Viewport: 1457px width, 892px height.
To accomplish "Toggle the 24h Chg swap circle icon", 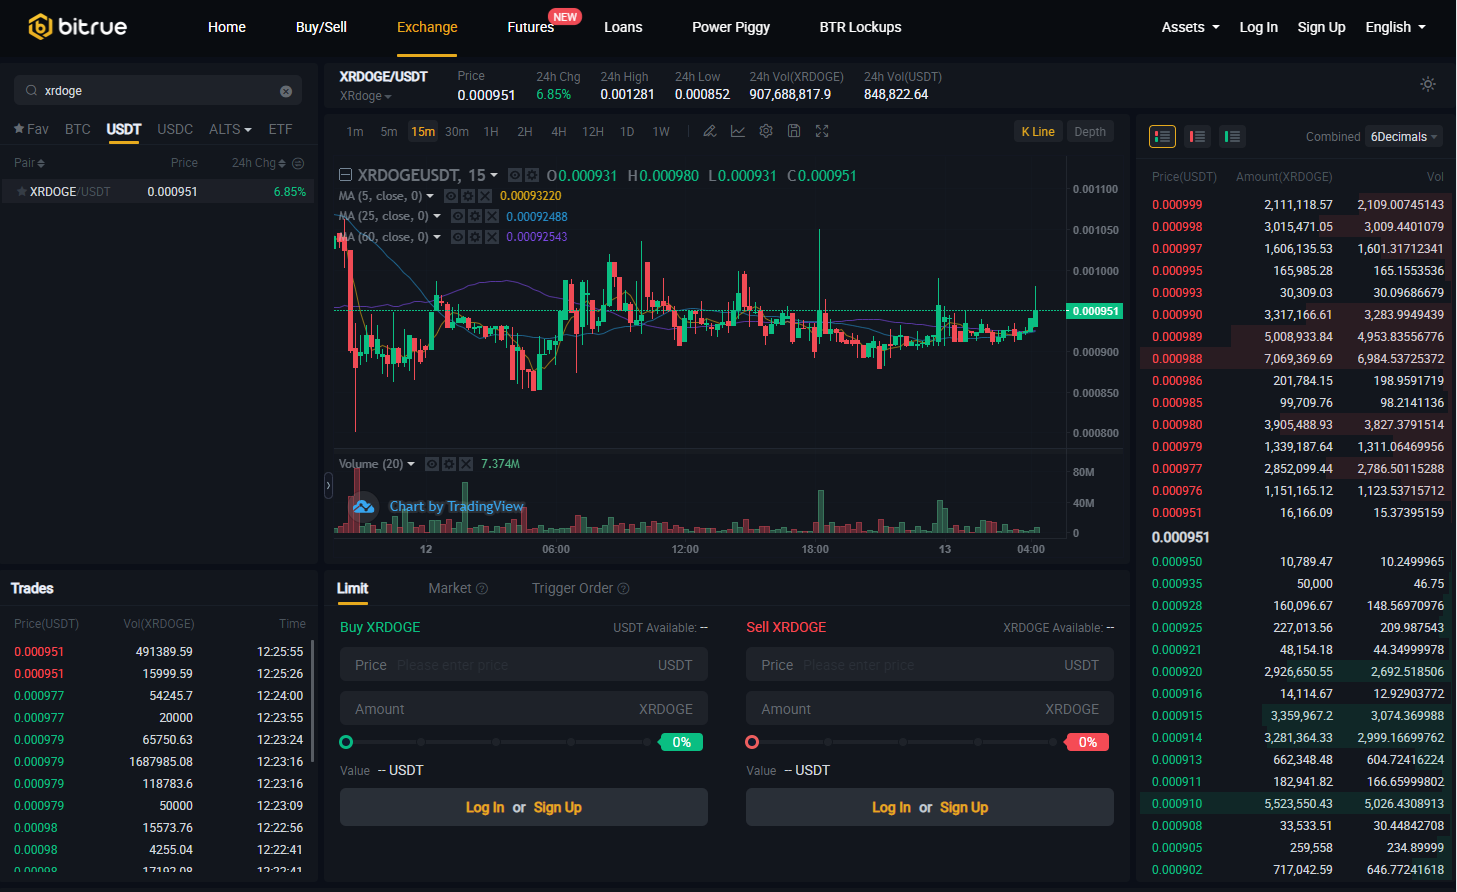I will pyautogui.click(x=298, y=163).
